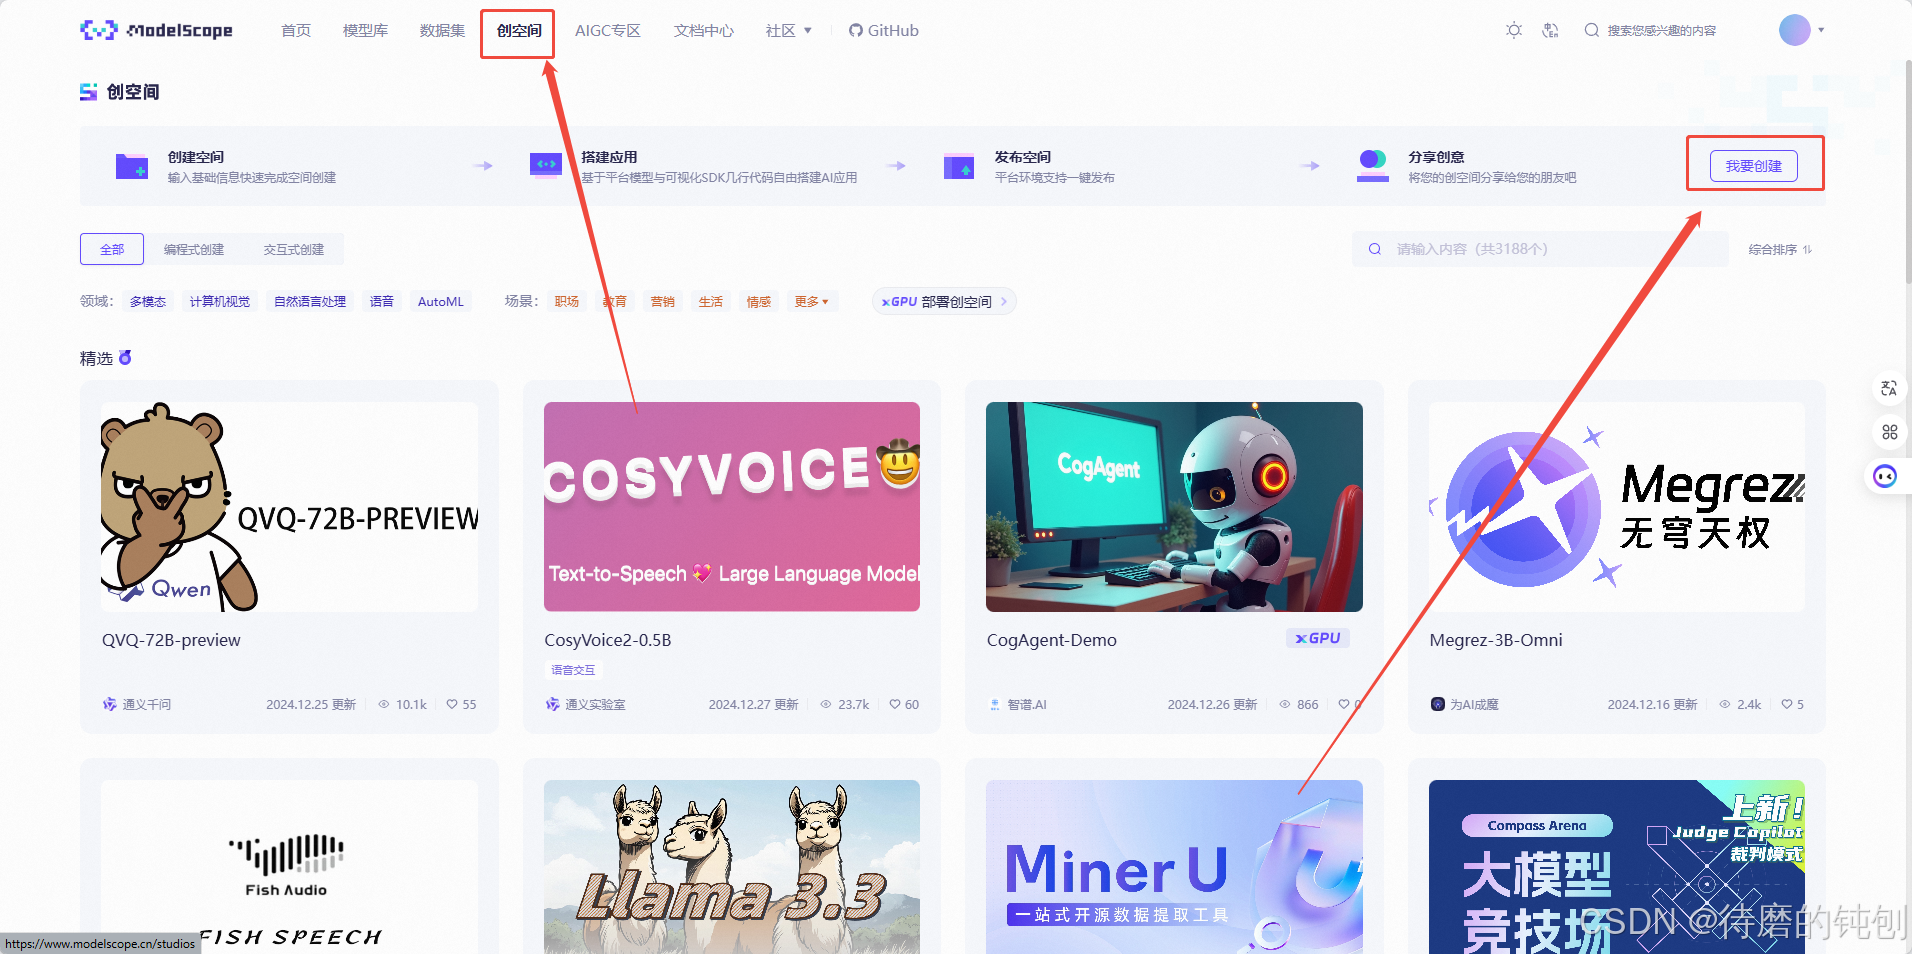Click the view count eye on CogAgent-Demo
The height and width of the screenshot is (954, 1912).
point(1285,704)
